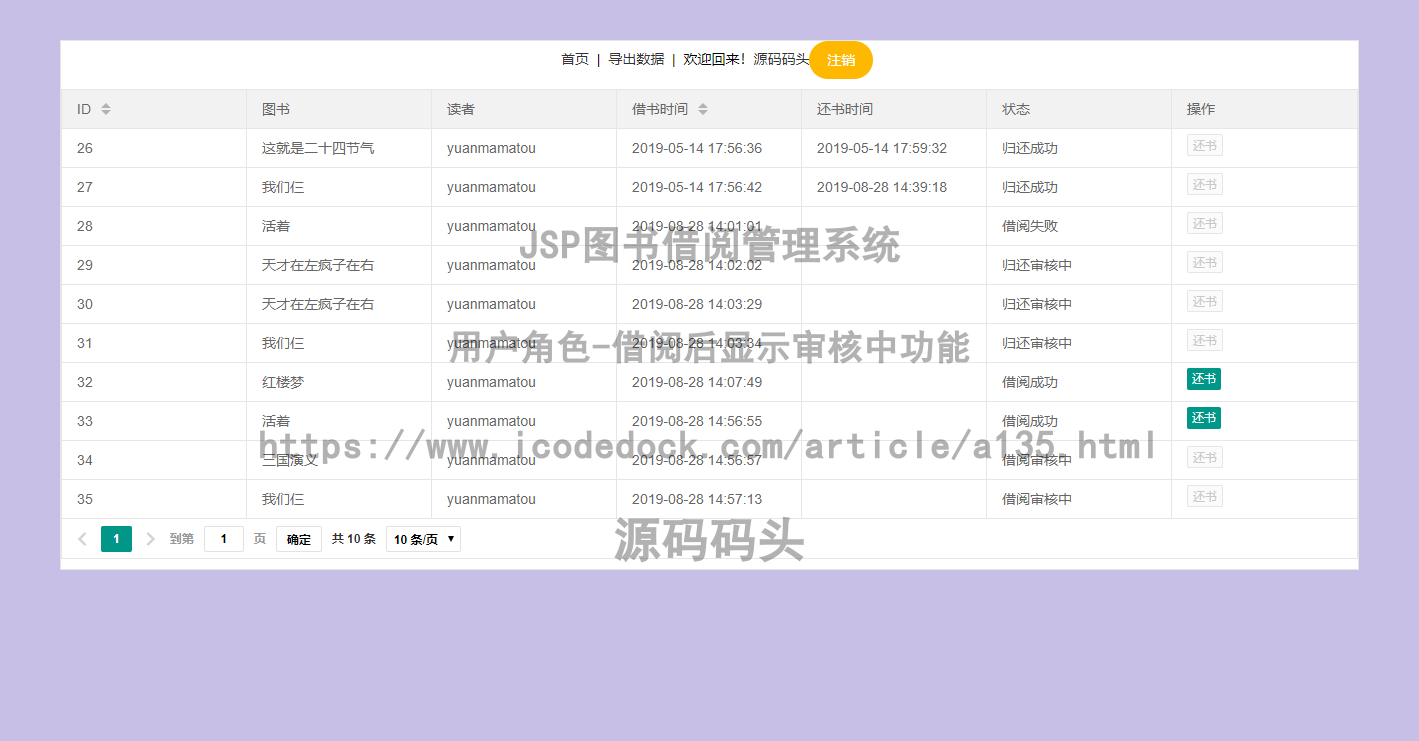This screenshot has width=1419, height=741.
Task: Go to the next page using right chevron
Action: 150,538
